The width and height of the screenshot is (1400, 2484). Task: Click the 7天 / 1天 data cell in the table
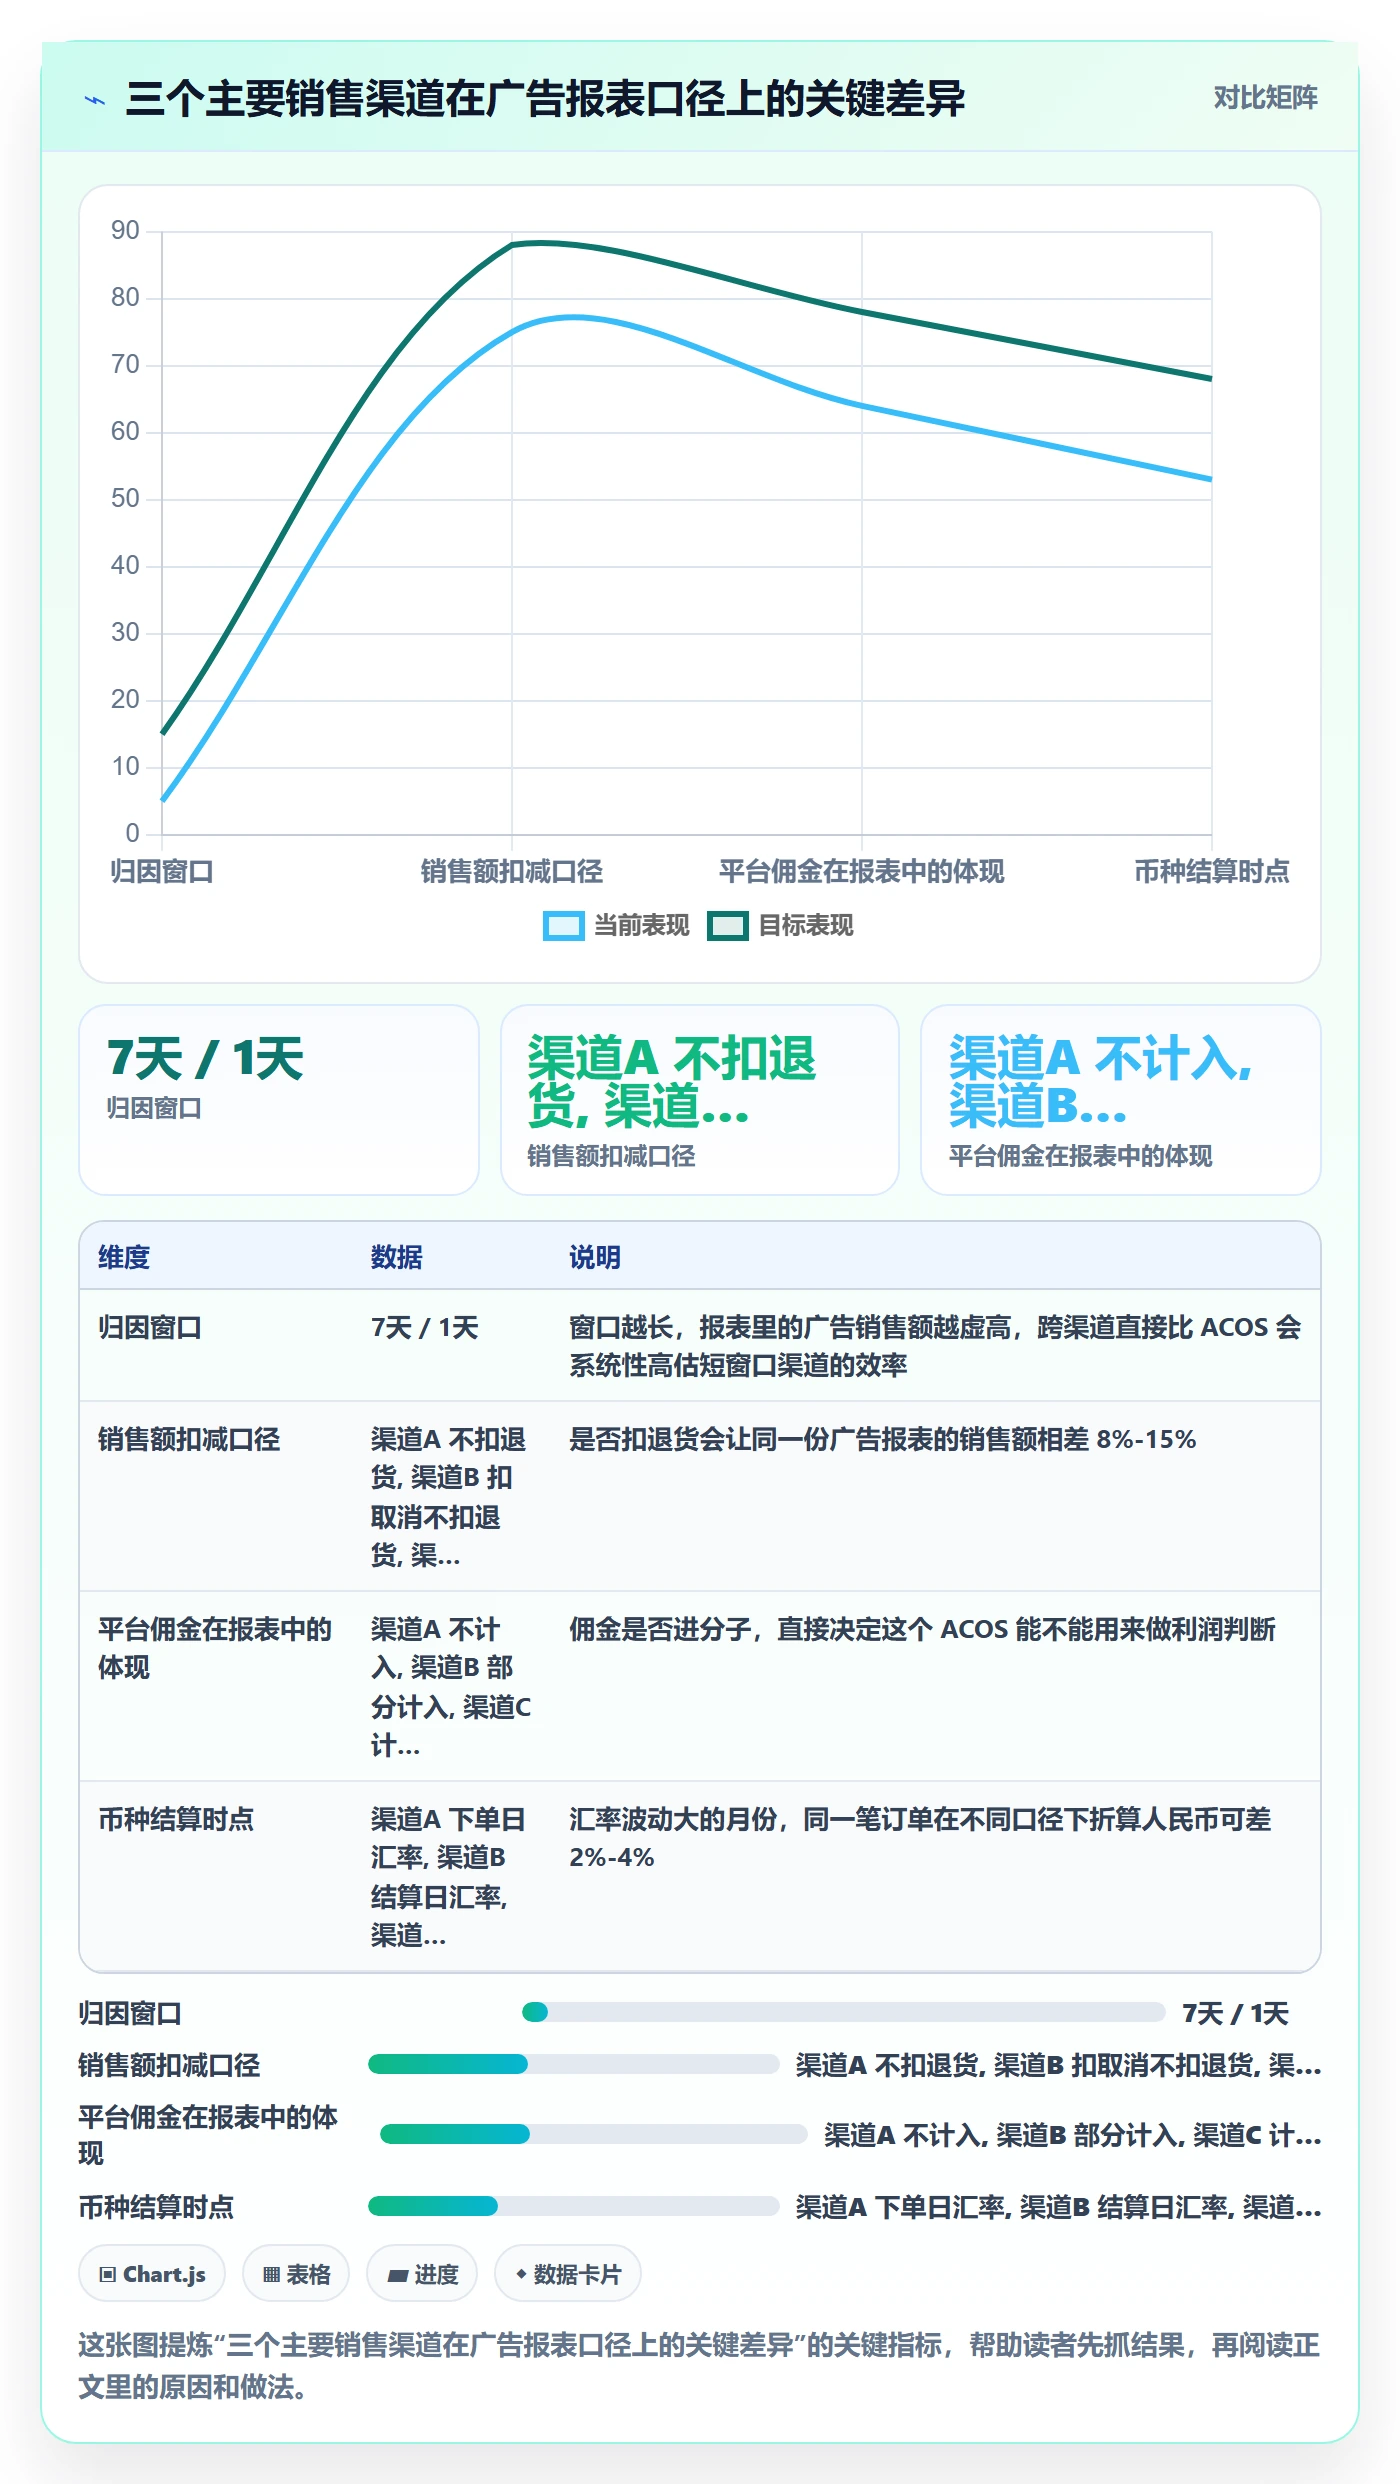(x=425, y=1328)
